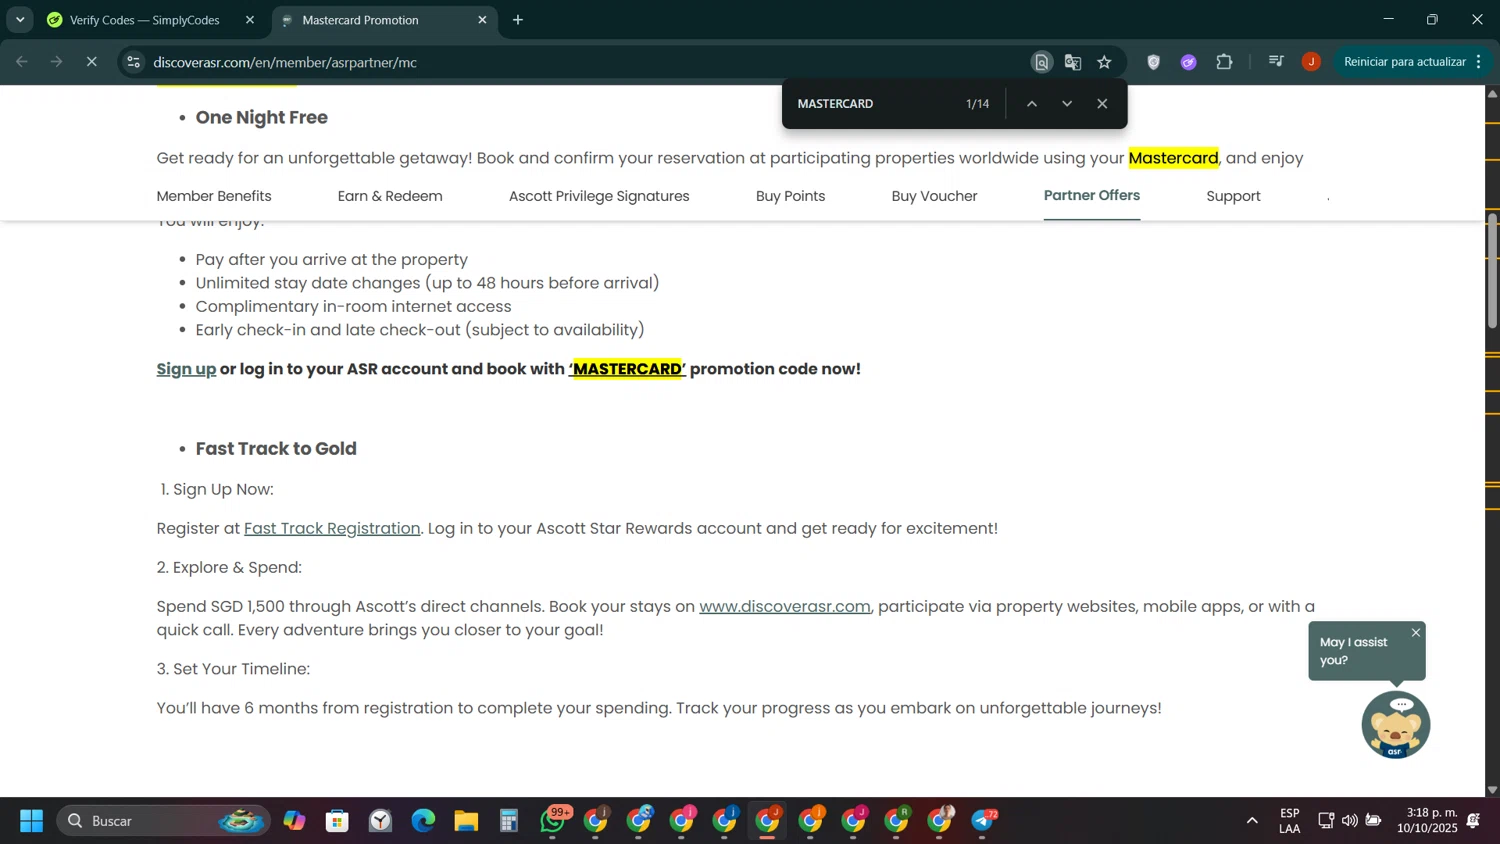Click the scrollbar down arrow
1500x844 pixels.
1492,790
